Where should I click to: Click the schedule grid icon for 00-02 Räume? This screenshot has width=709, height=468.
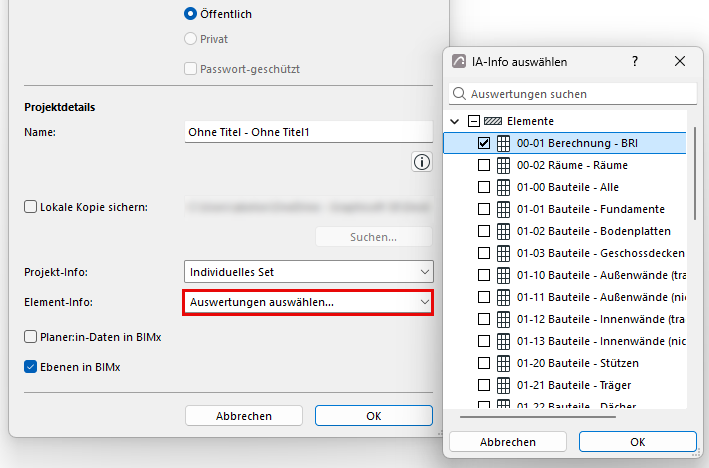[x=503, y=165]
